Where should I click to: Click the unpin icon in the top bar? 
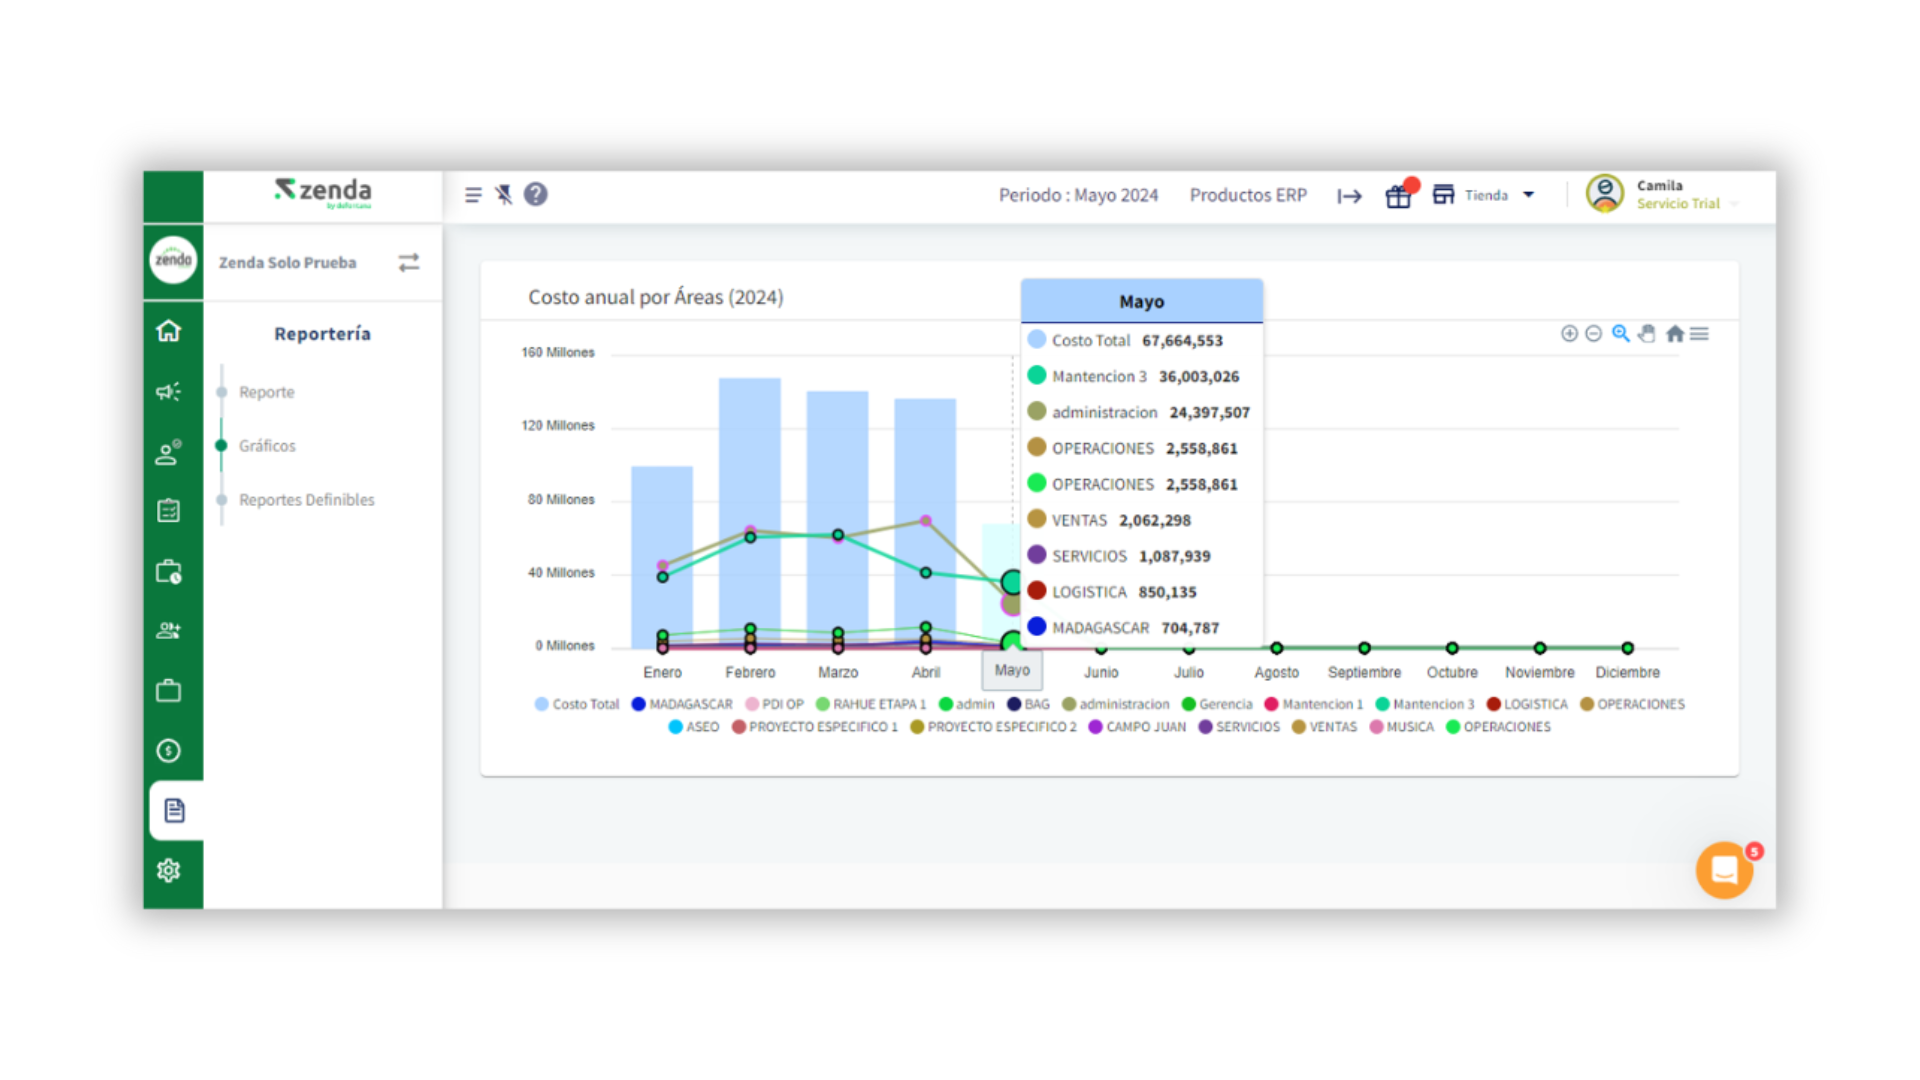click(504, 194)
